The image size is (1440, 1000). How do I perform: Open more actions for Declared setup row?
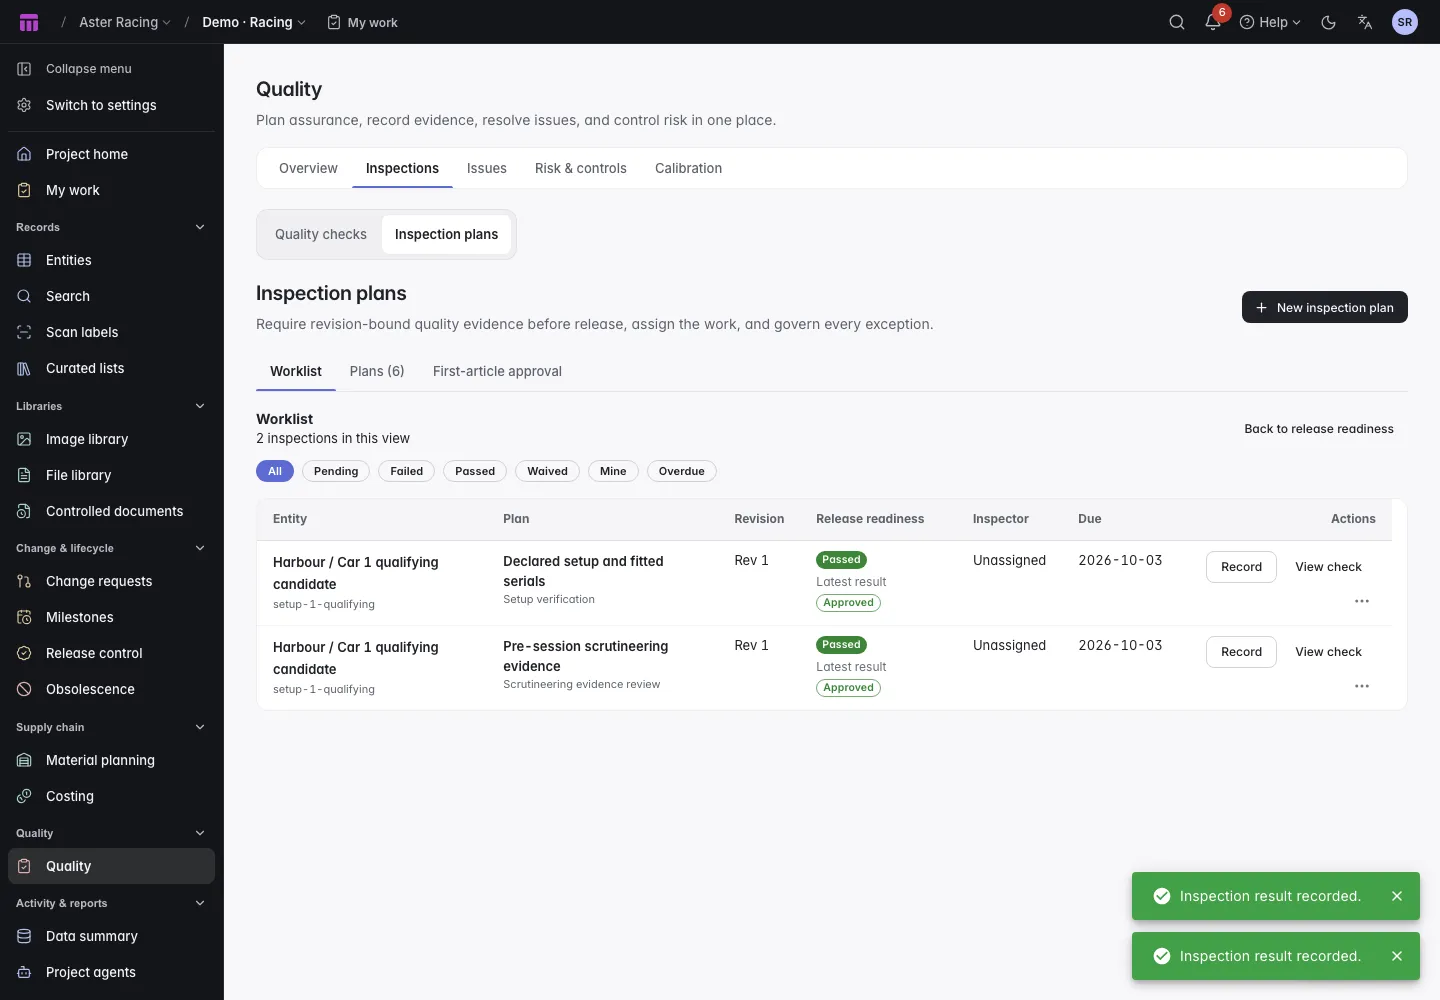(x=1362, y=601)
